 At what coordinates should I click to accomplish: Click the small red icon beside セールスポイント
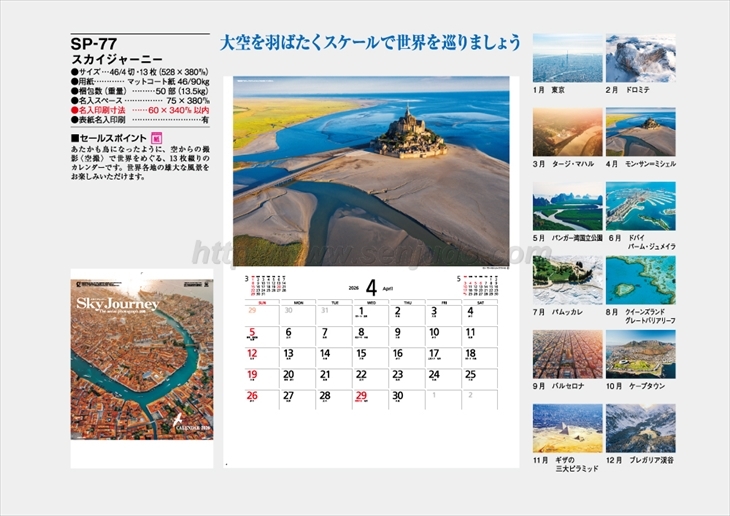click(x=155, y=136)
